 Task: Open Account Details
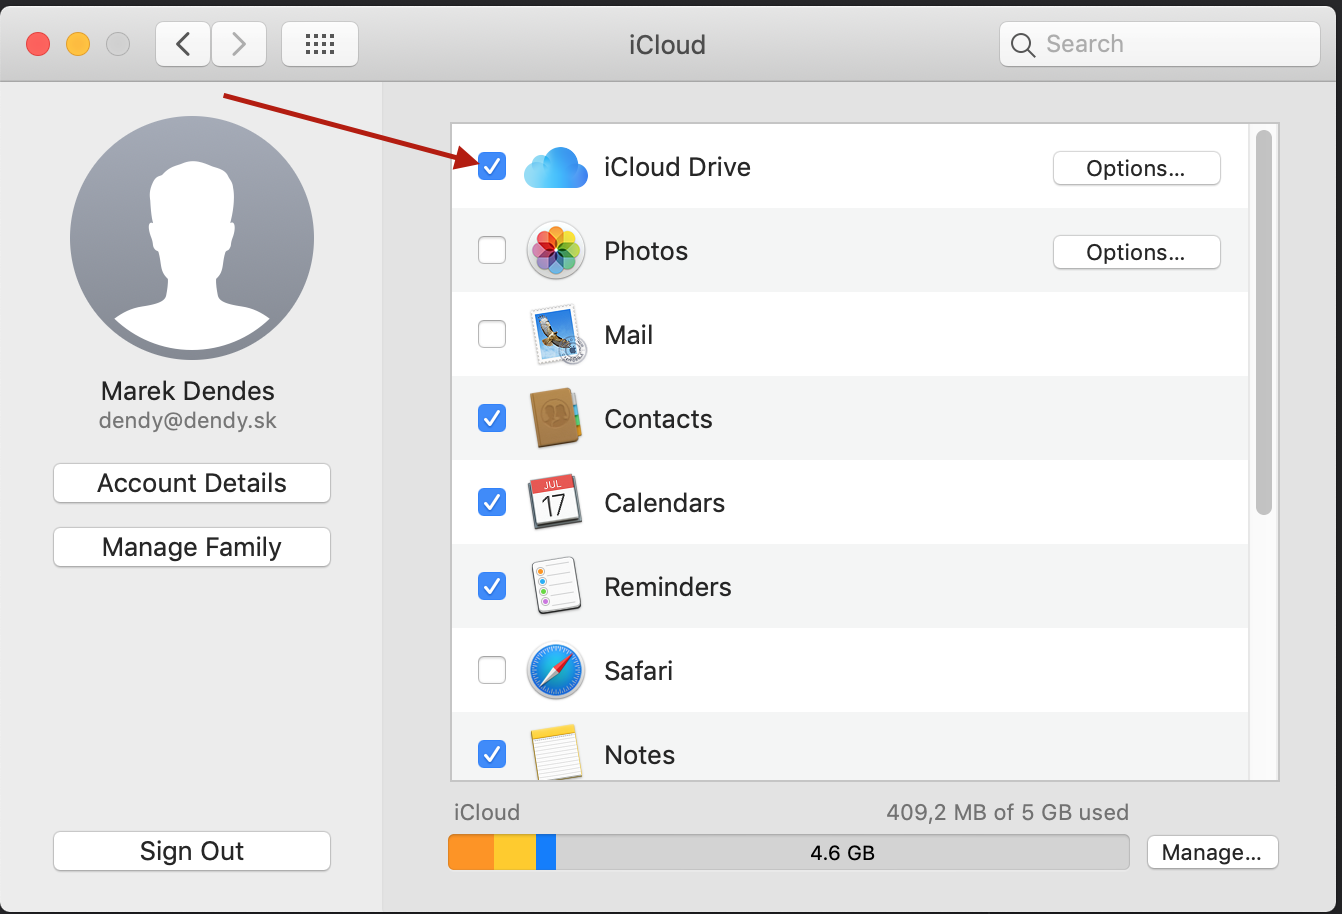pyautogui.click(x=192, y=483)
